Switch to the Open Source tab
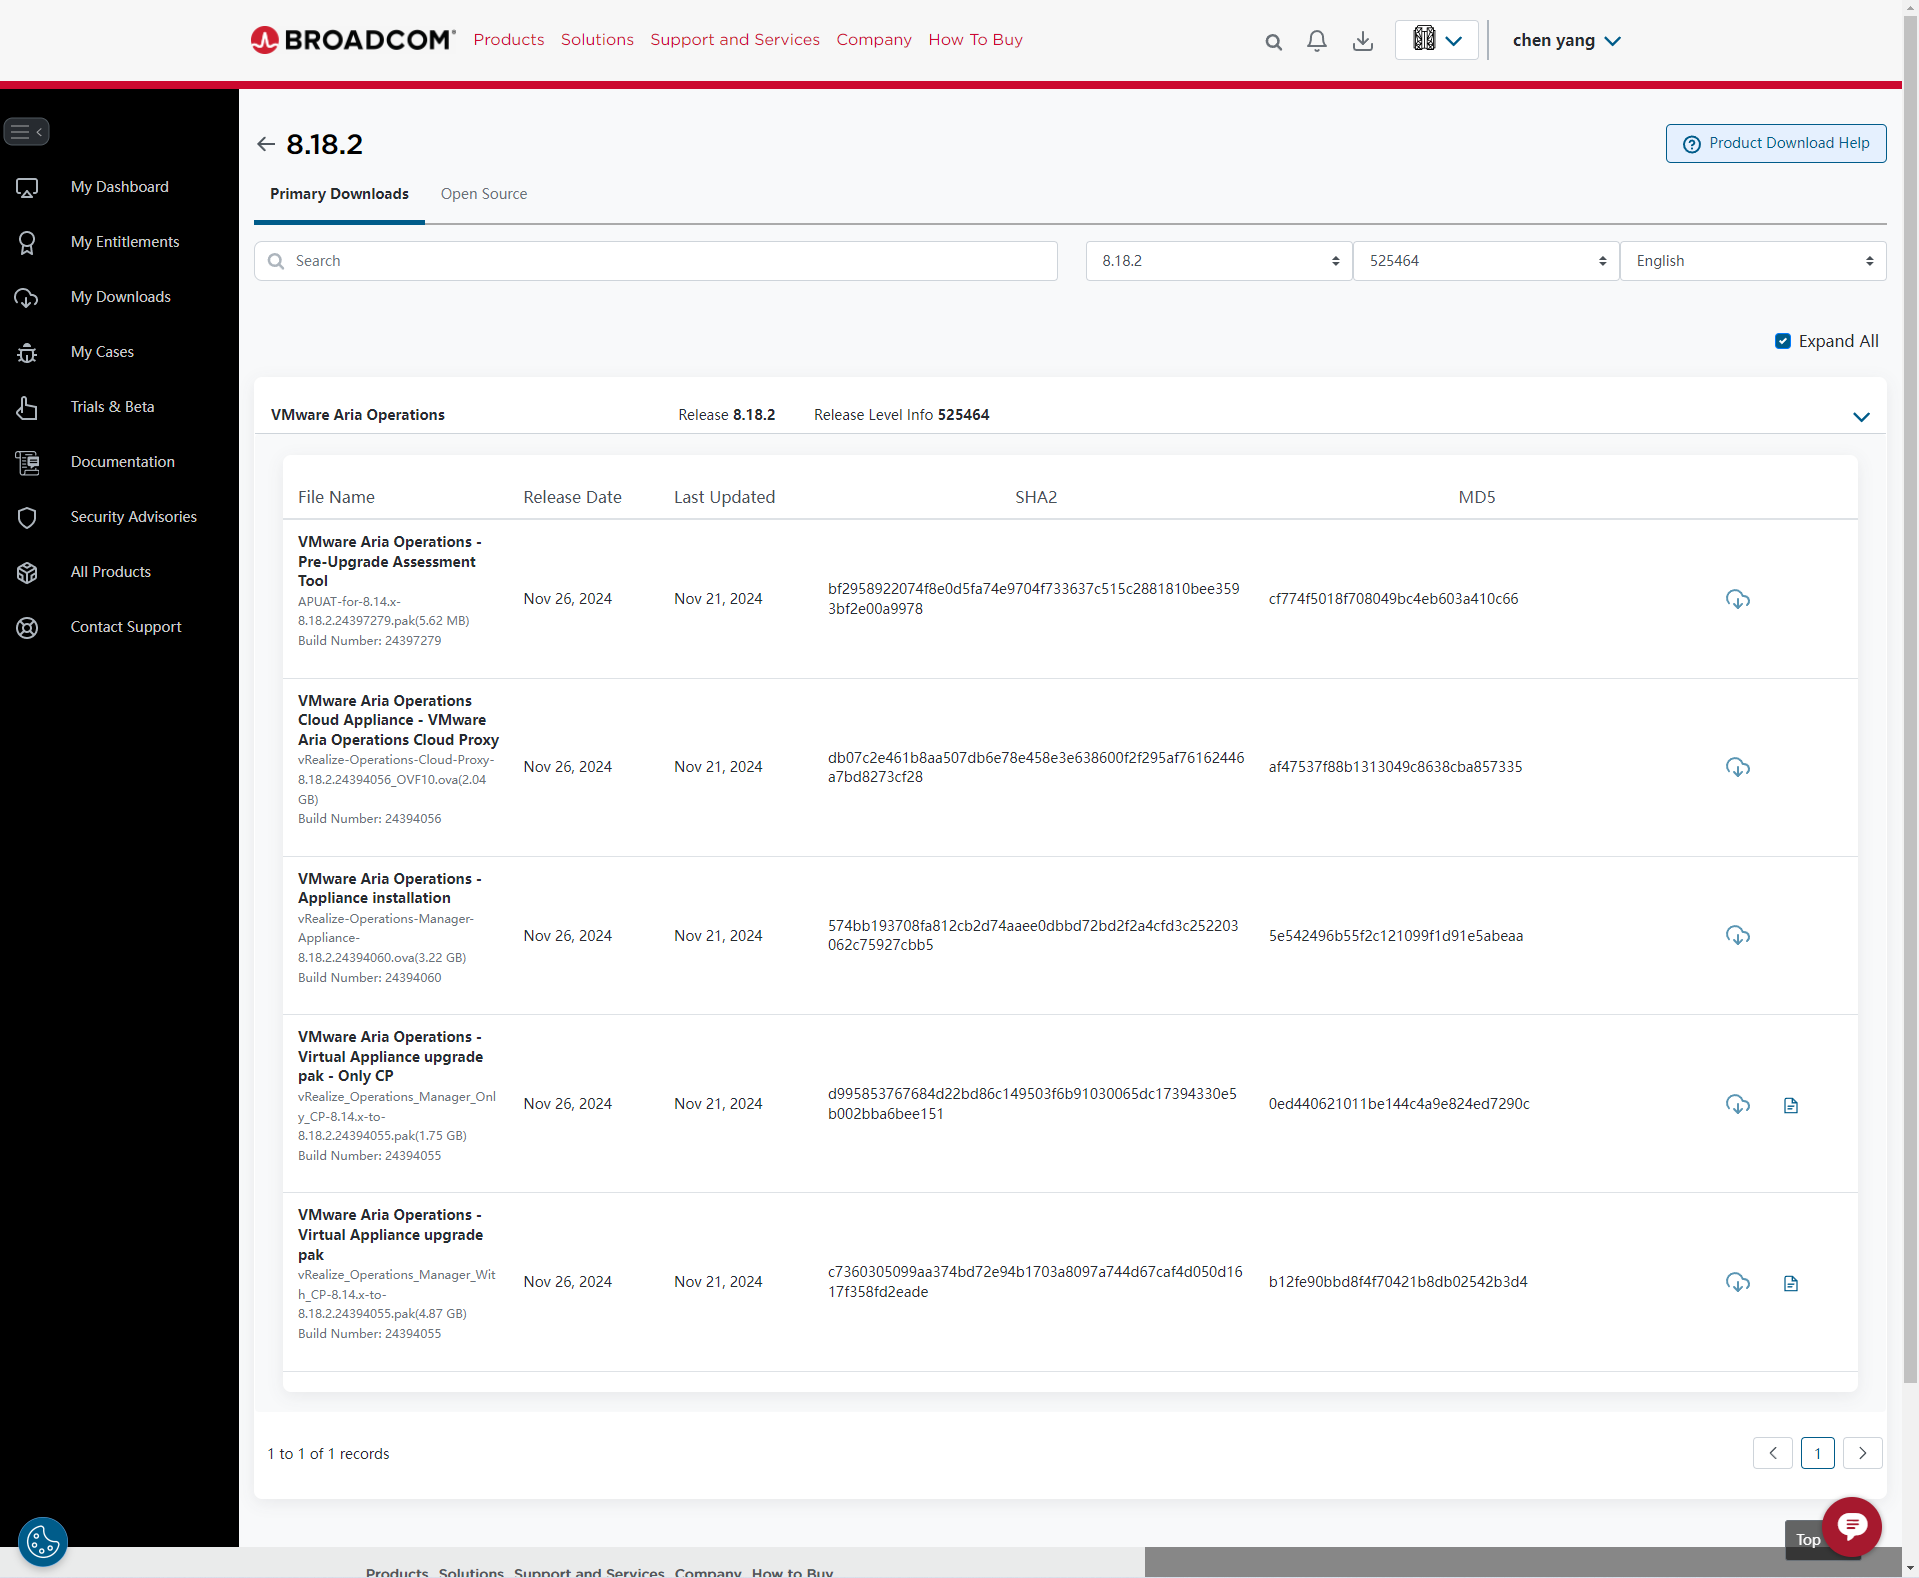1919x1578 pixels. tap(483, 194)
